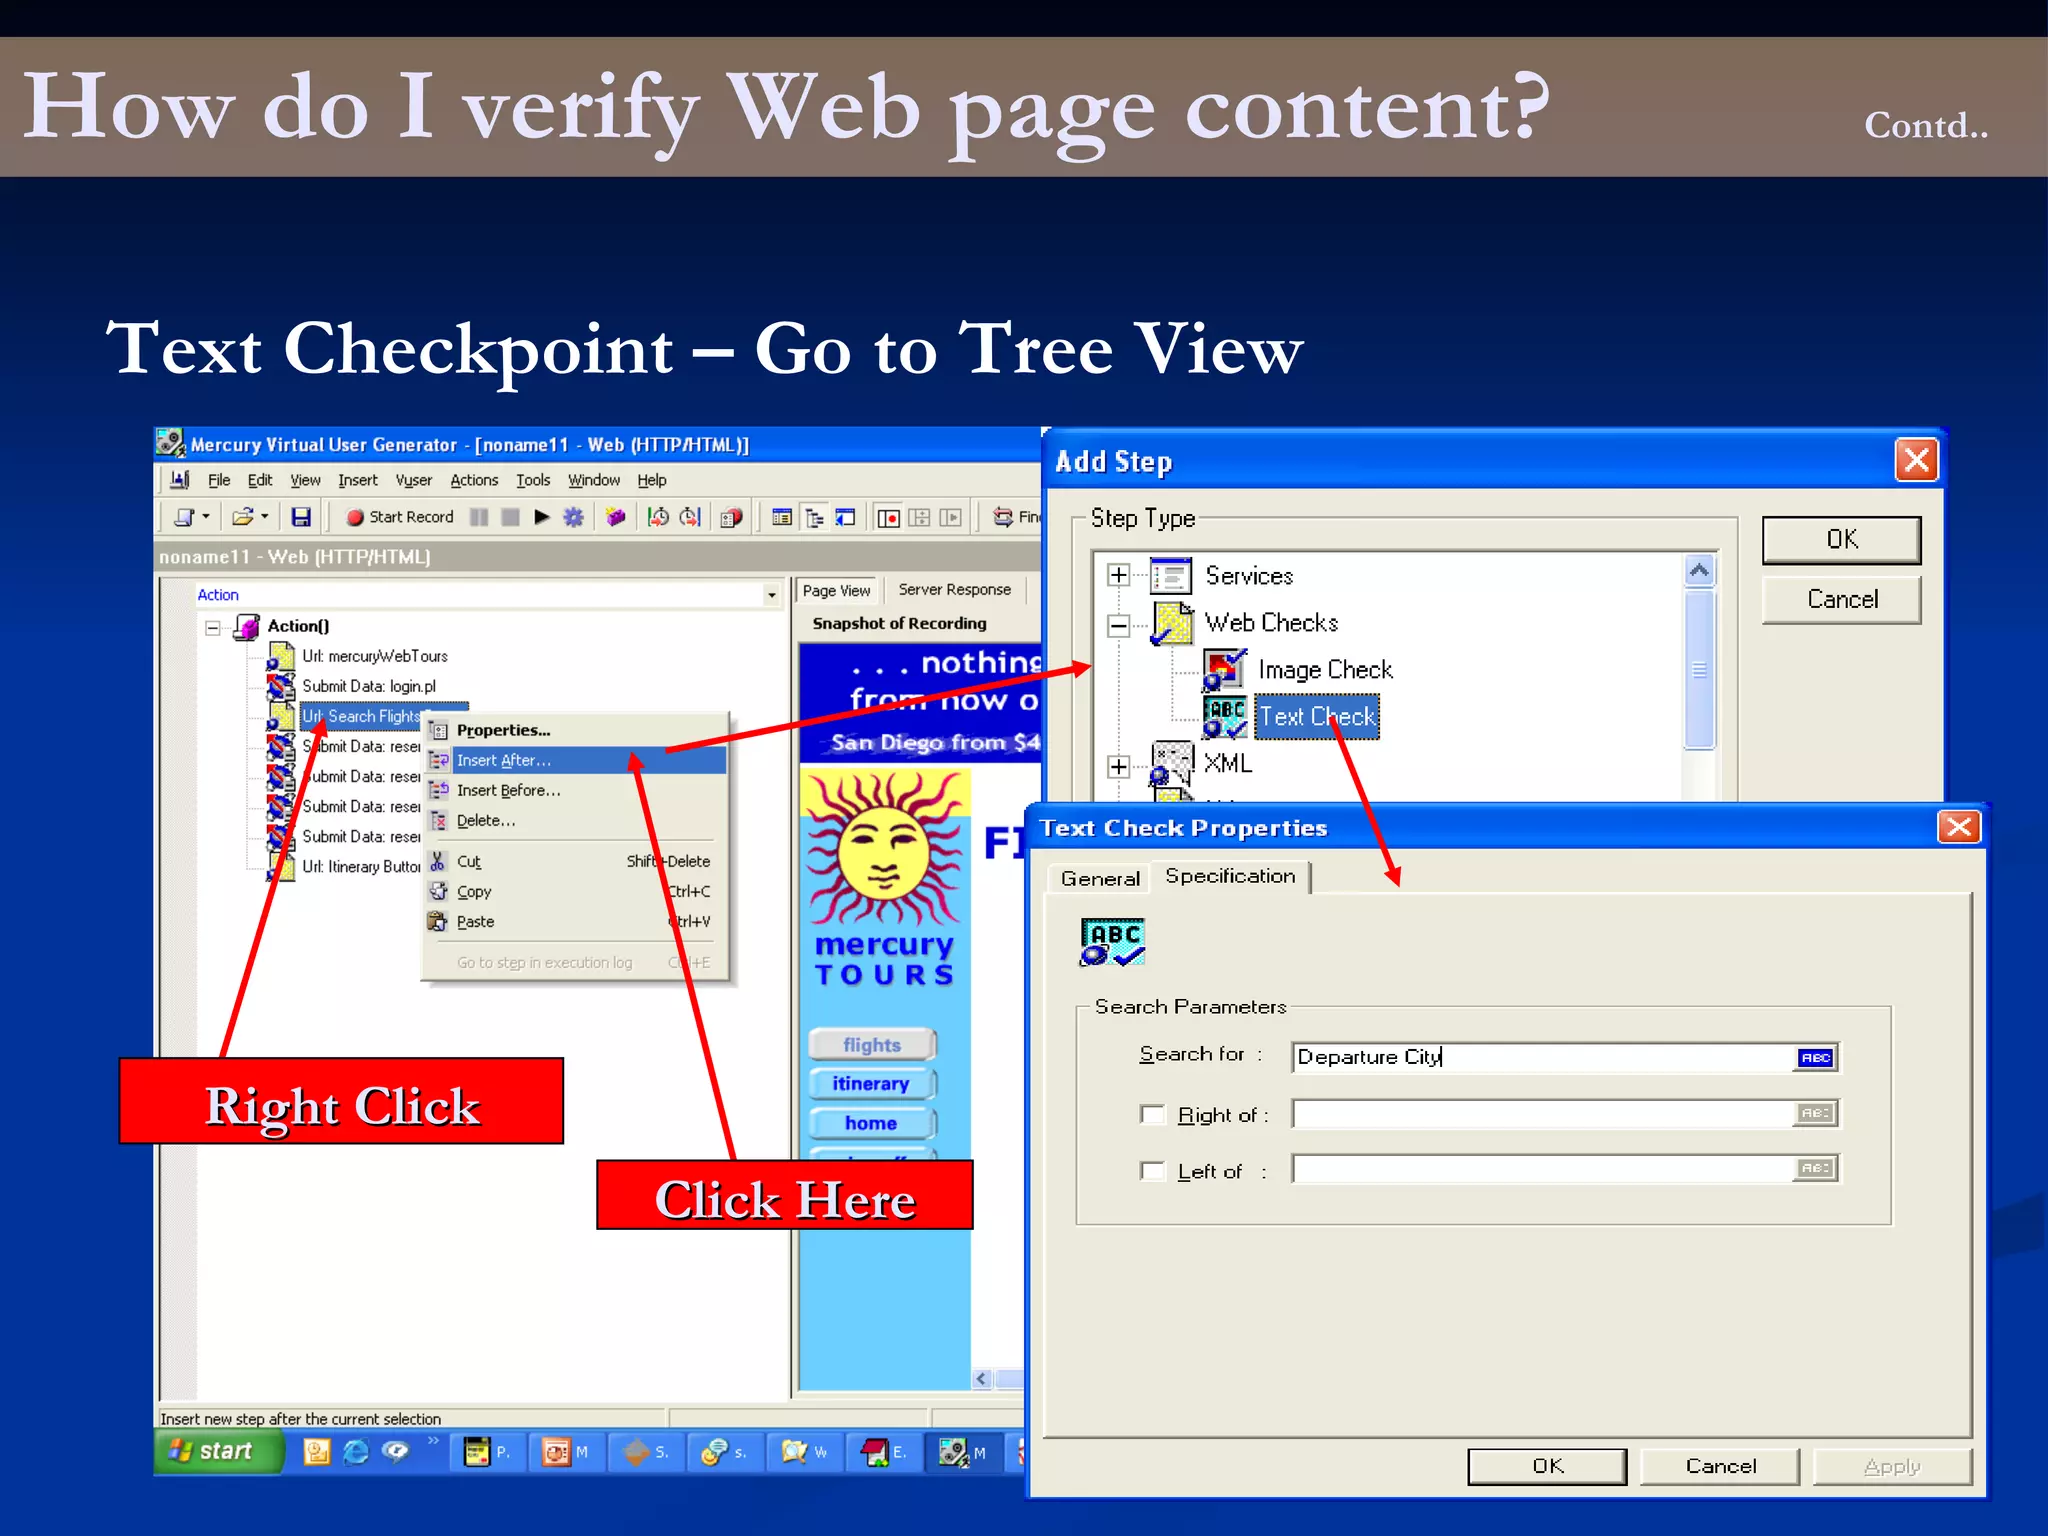
Task: Open the File menu
Action: click(218, 481)
